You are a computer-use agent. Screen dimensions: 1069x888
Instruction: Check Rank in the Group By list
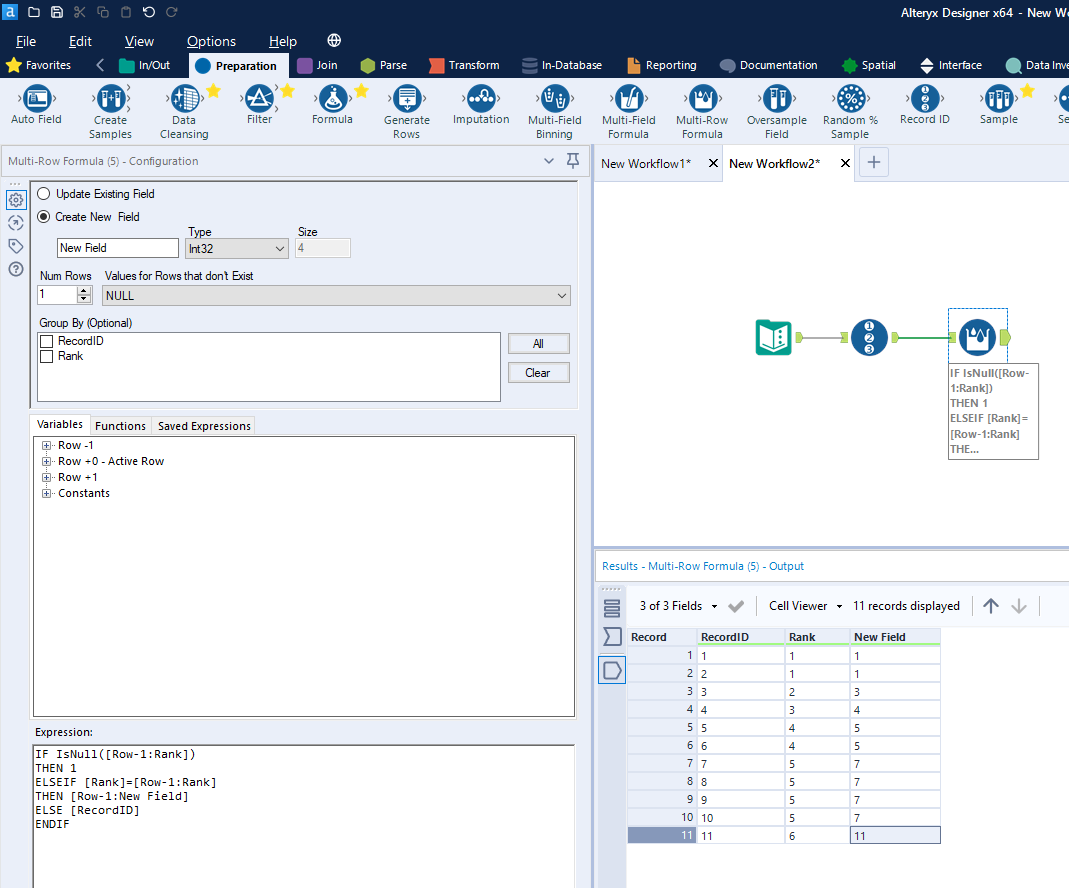click(x=46, y=355)
